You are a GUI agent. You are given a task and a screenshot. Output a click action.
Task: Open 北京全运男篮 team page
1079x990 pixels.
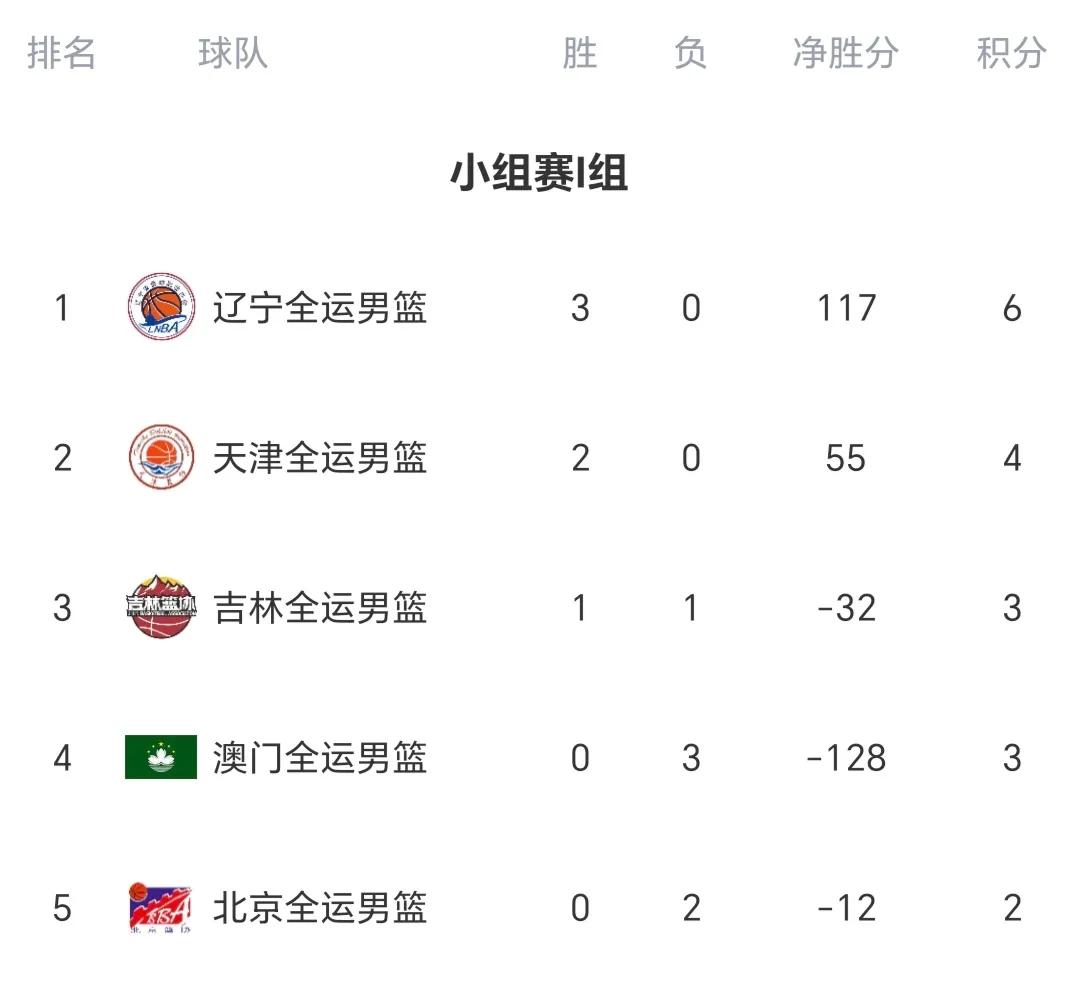click(x=320, y=907)
